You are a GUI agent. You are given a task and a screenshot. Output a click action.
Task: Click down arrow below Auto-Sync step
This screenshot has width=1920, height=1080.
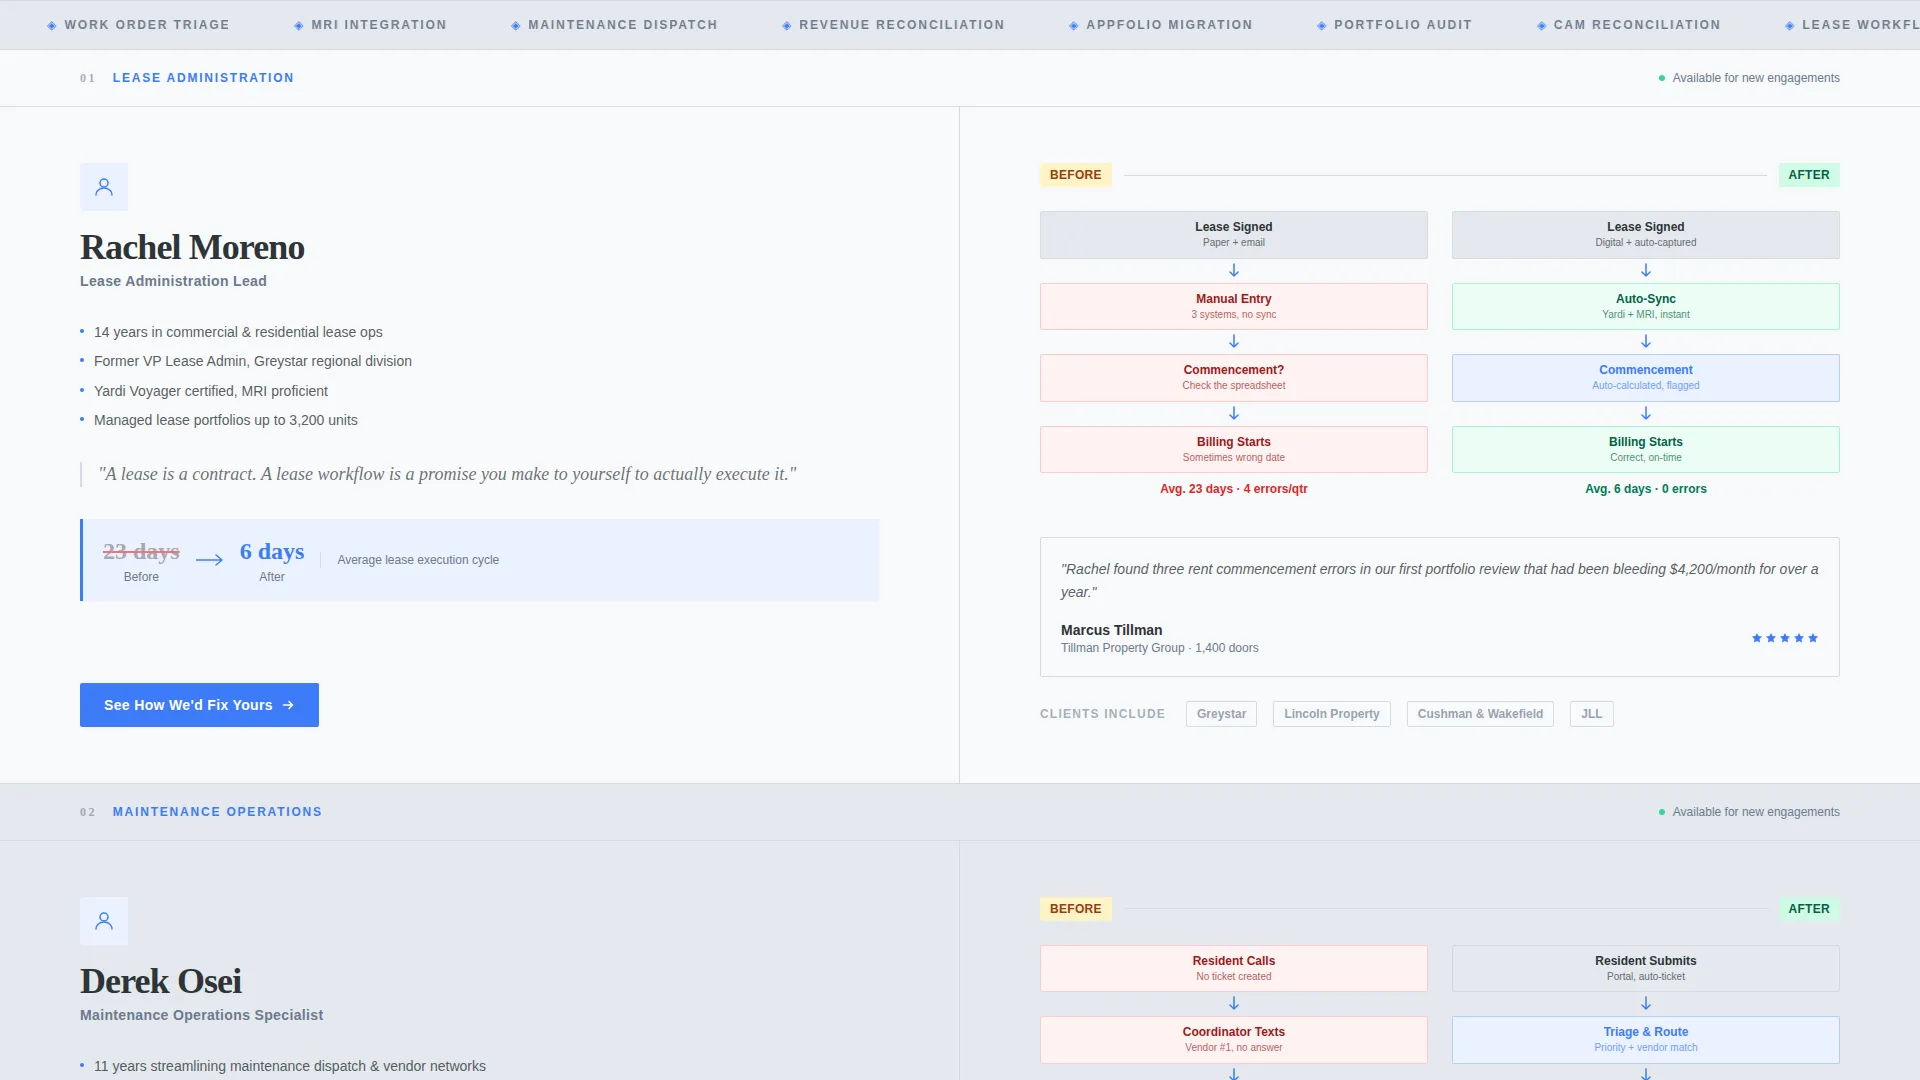(1646, 342)
